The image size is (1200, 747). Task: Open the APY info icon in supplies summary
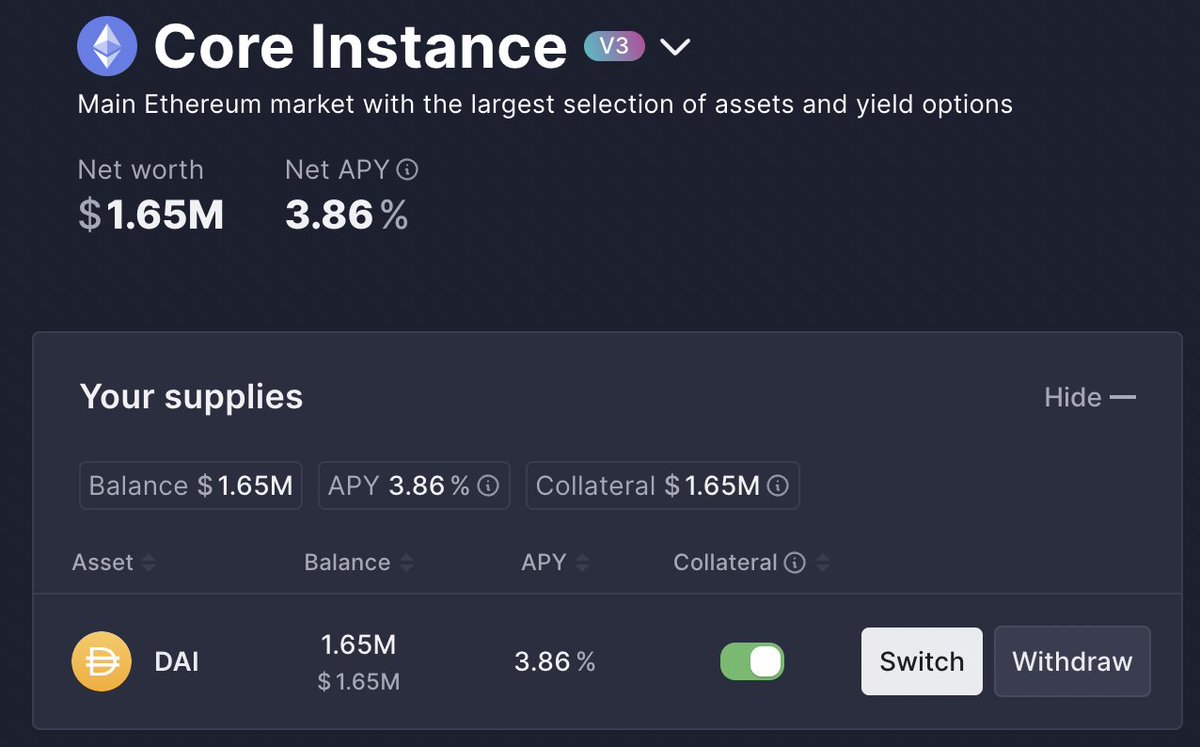click(487, 486)
